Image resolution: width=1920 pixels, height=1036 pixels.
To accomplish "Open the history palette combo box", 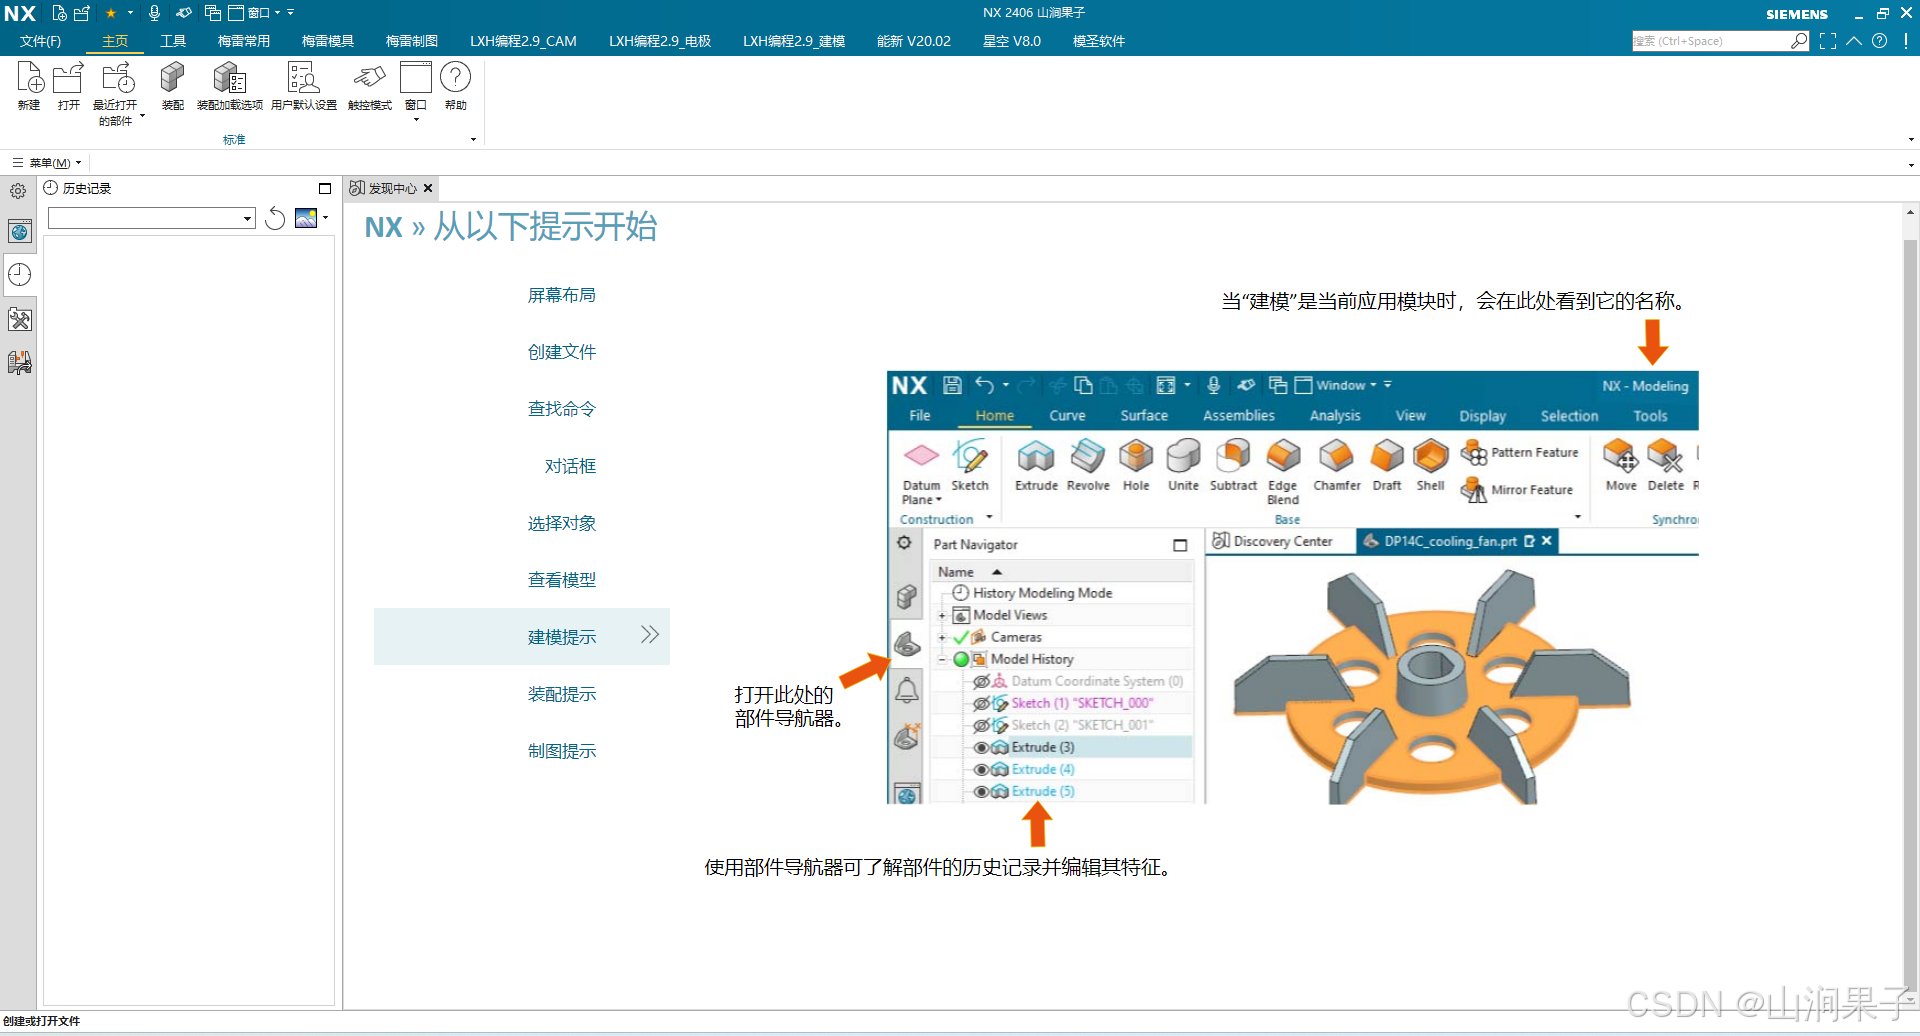I will click(x=152, y=218).
